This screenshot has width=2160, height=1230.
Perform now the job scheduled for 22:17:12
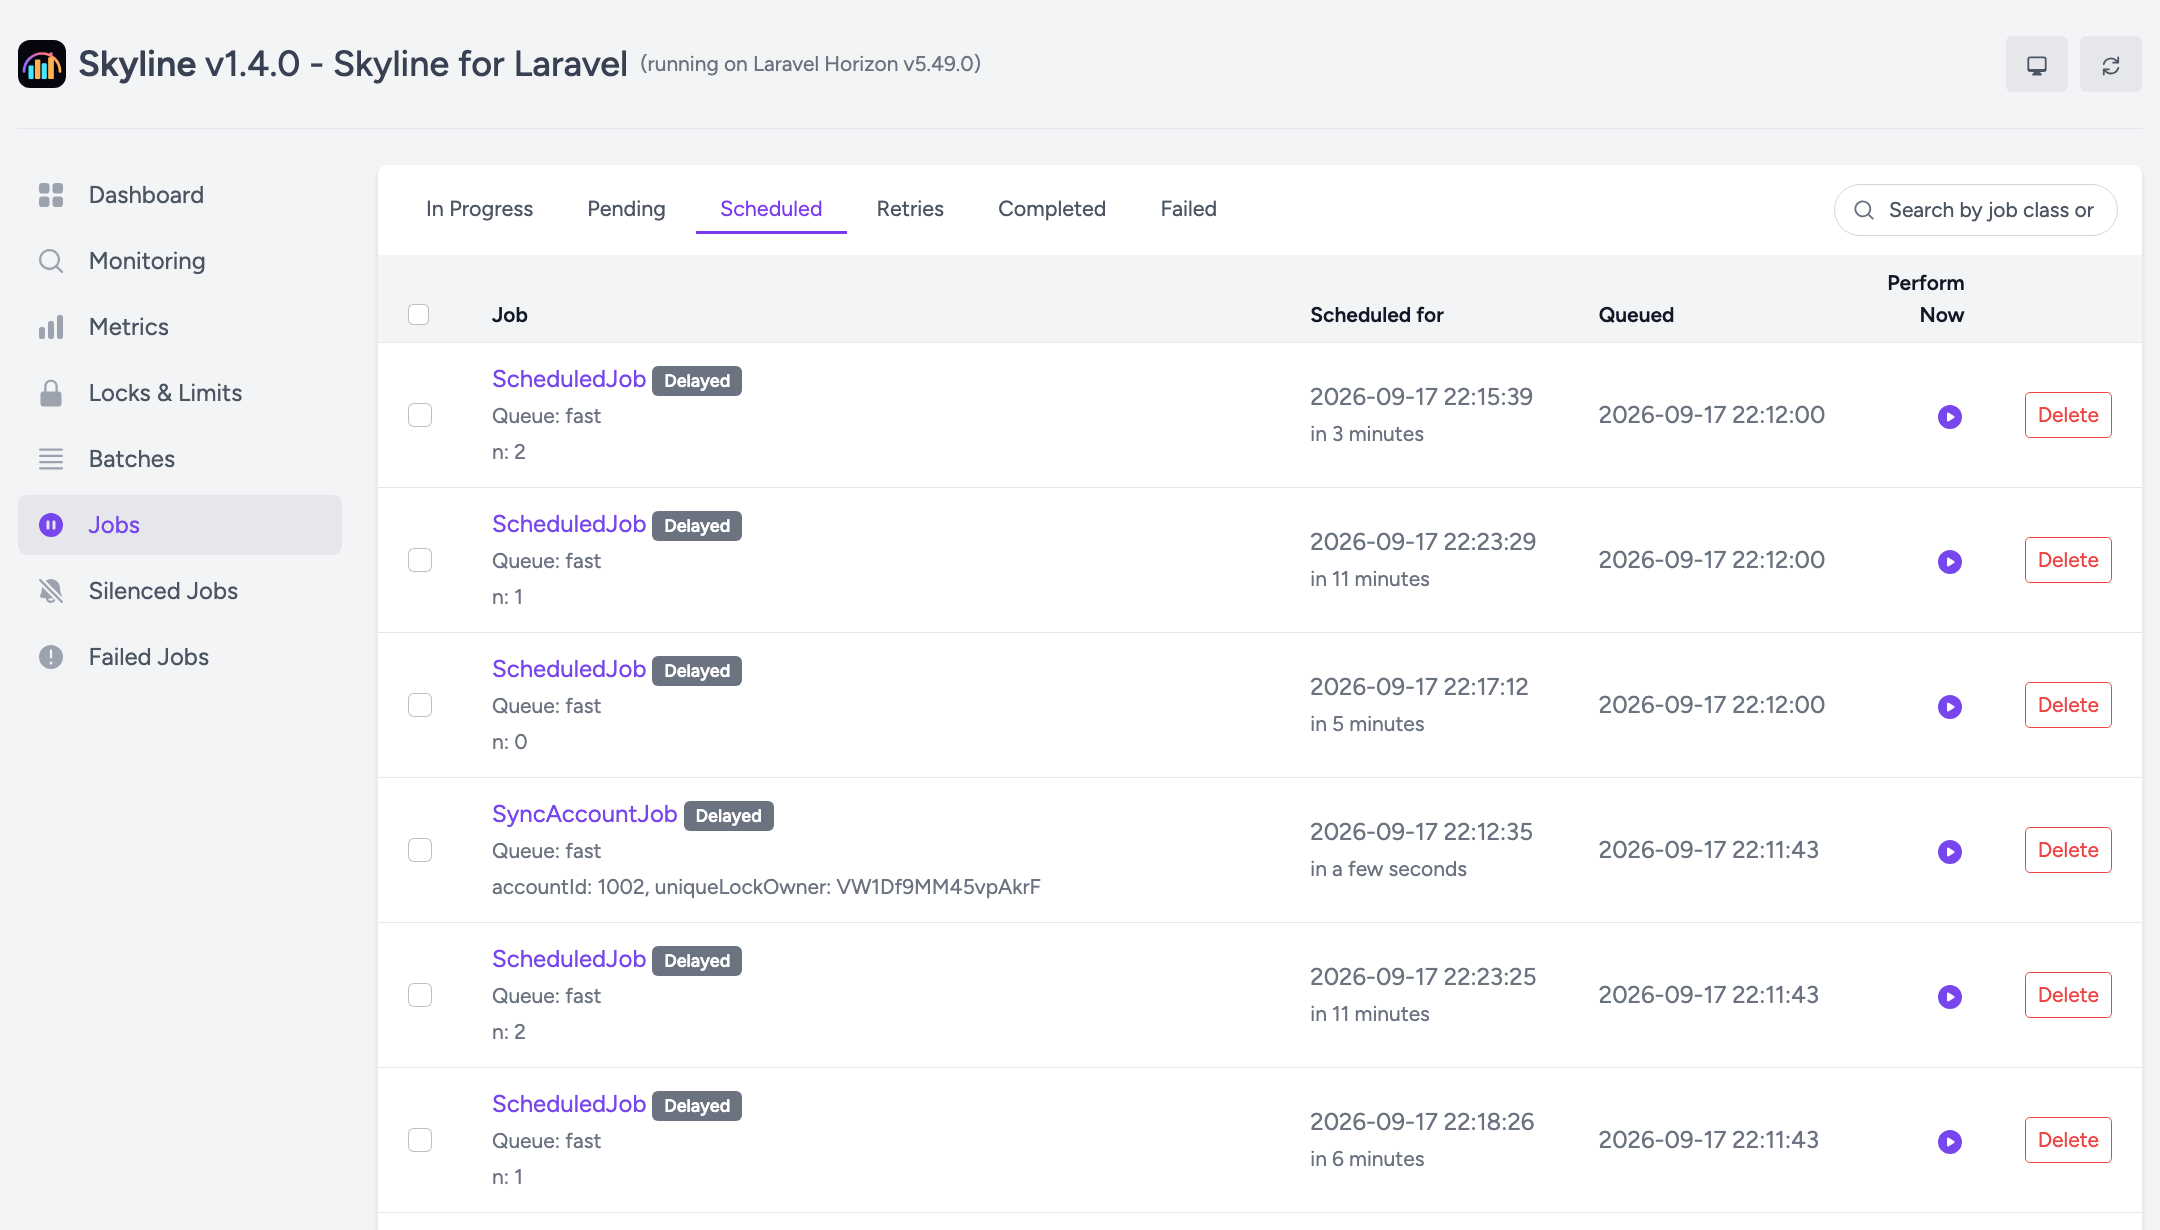pyautogui.click(x=1950, y=706)
